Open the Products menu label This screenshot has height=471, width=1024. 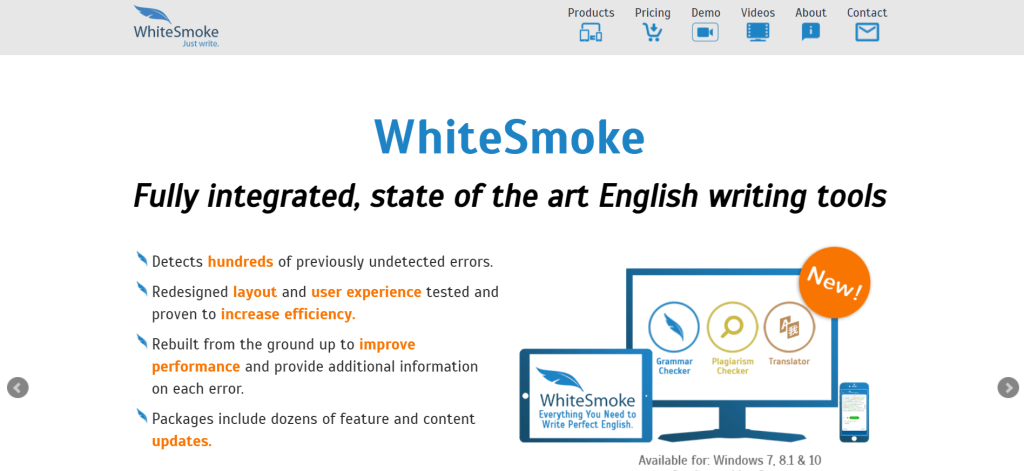pyautogui.click(x=591, y=12)
